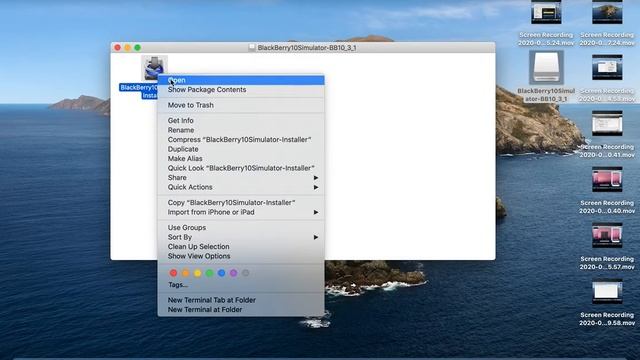Apply the orange tag color

[x=185, y=273]
